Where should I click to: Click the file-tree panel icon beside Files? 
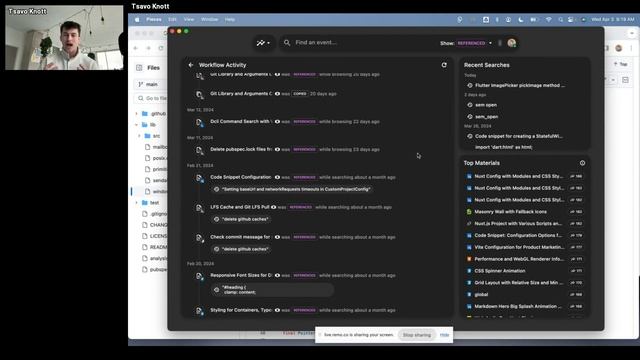click(x=139, y=68)
